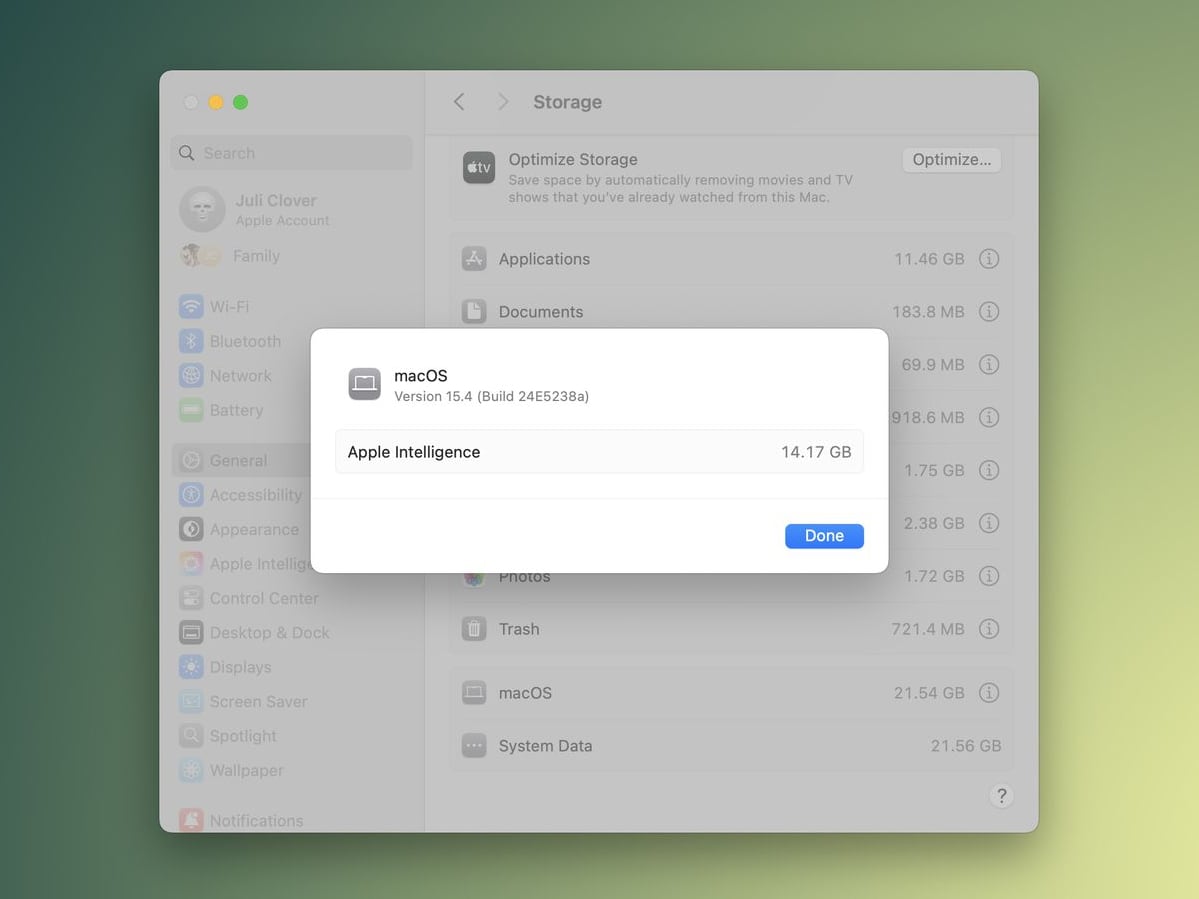The image size is (1199, 899).
Task: Go back using the back chevron
Action: point(459,102)
